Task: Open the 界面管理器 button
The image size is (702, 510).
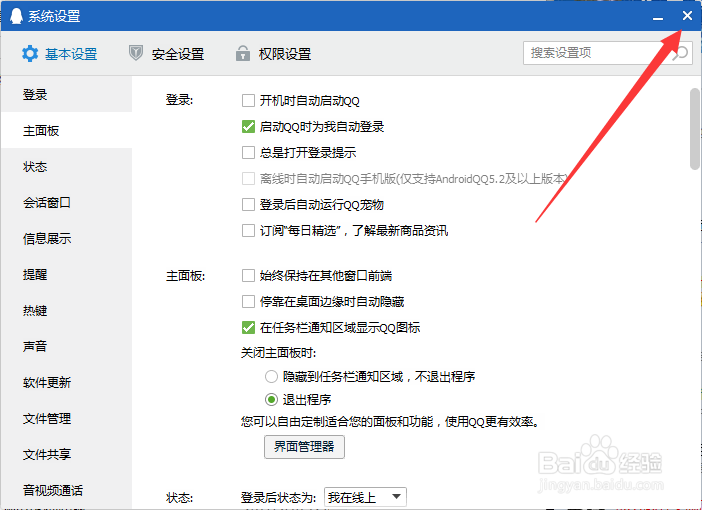Action: tap(304, 447)
